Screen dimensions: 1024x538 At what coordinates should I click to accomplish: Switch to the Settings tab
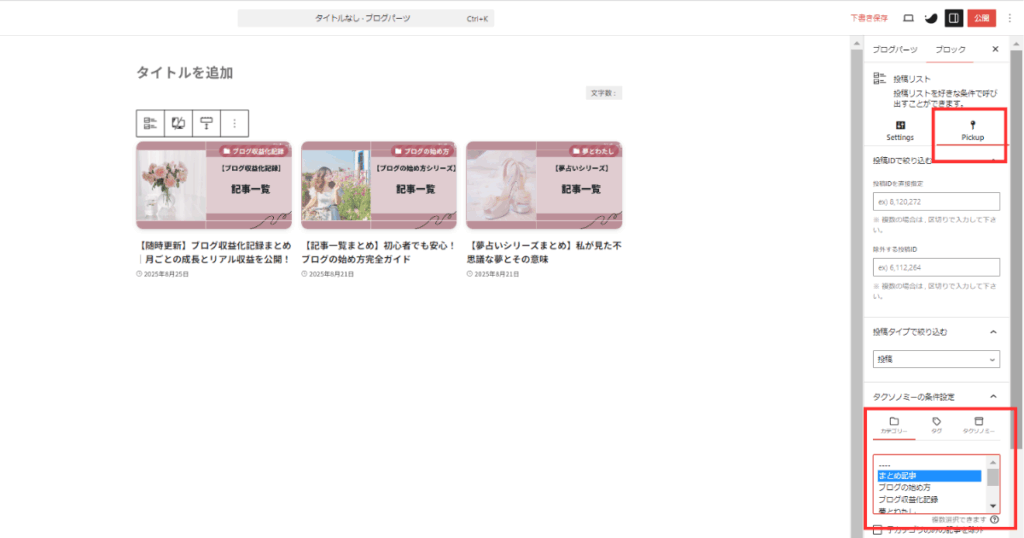tap(900, 130)
